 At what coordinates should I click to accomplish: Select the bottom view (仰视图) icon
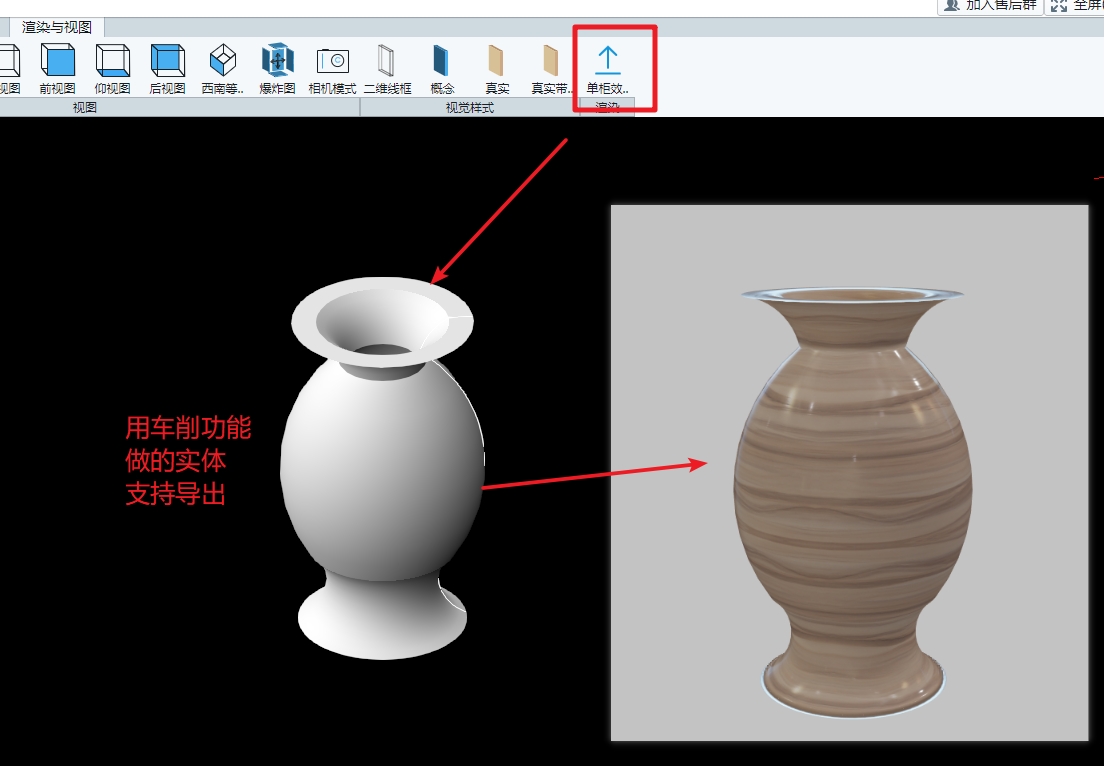click(x=112, y=68)
